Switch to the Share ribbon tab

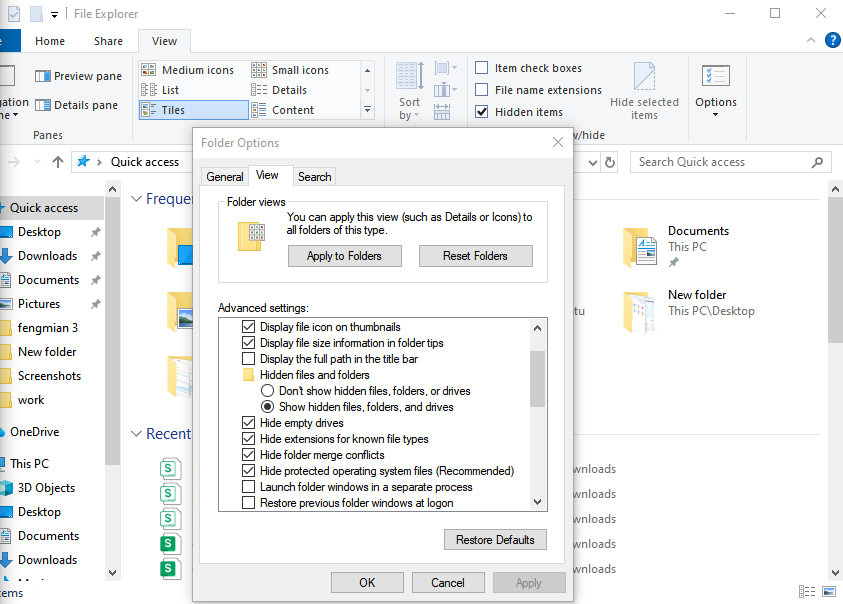(107, 40)
